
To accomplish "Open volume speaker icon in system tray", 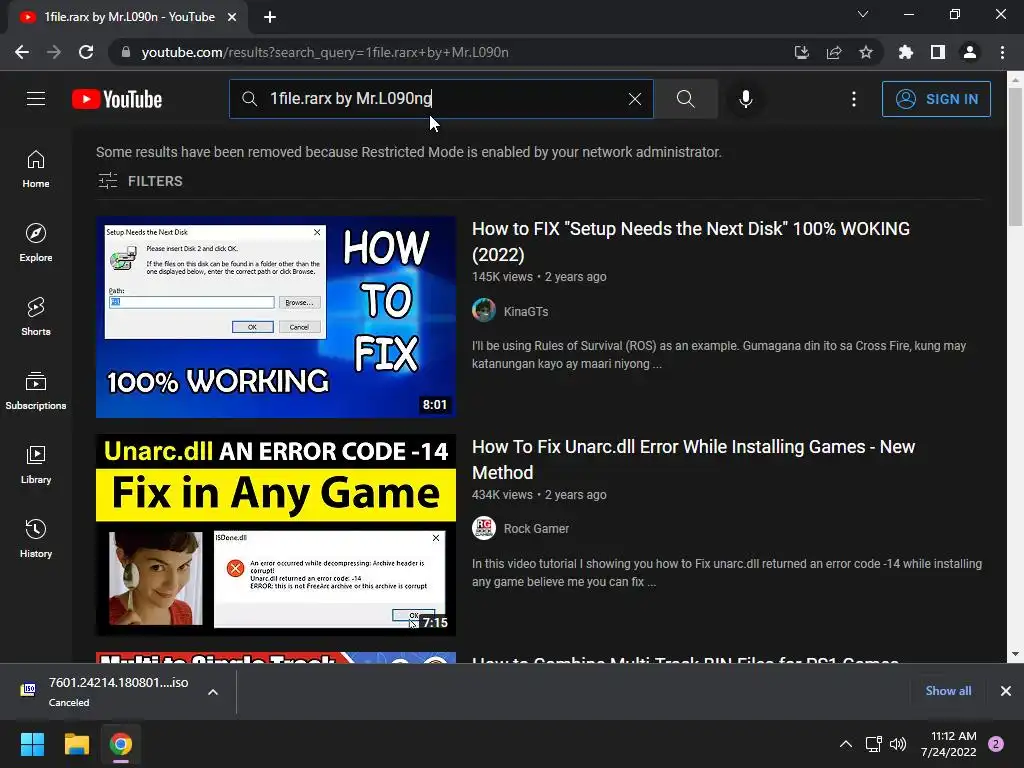I will pyautogui.click(x=898, y=744).
